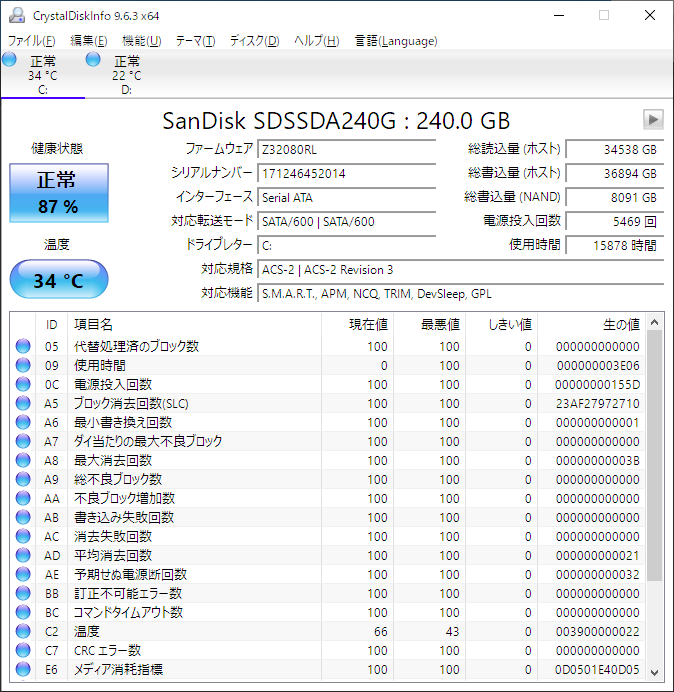Click raw value 23AF27972710
The image size is (674, 692).
tap(597, 403)
